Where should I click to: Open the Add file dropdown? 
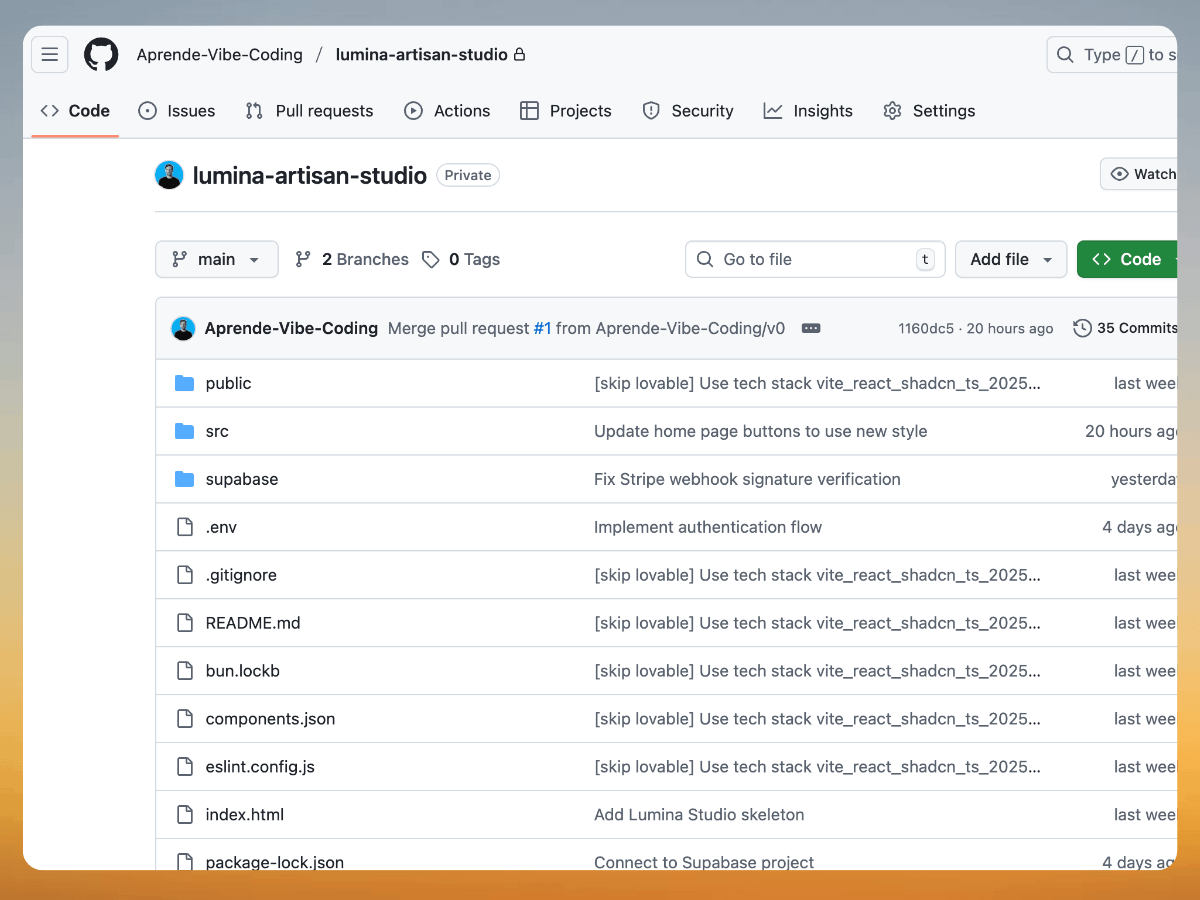(1010, 260)
